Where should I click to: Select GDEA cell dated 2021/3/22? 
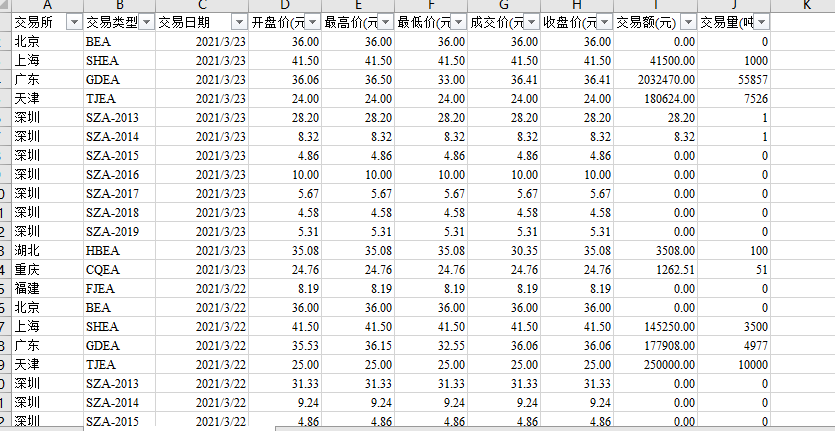pyautogui.click(x=119, y=346)
